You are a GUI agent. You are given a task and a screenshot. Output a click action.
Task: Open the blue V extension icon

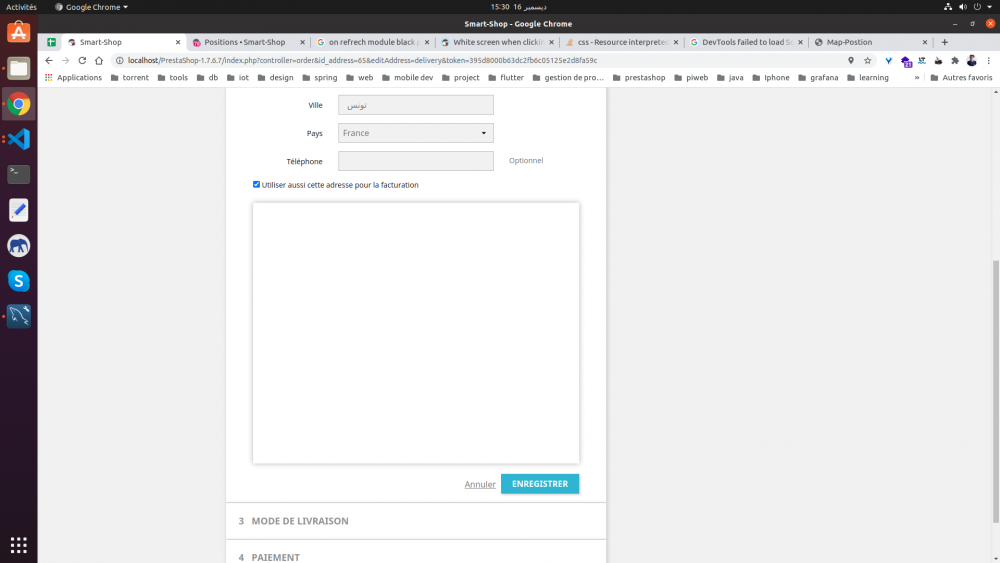(888, 61)
